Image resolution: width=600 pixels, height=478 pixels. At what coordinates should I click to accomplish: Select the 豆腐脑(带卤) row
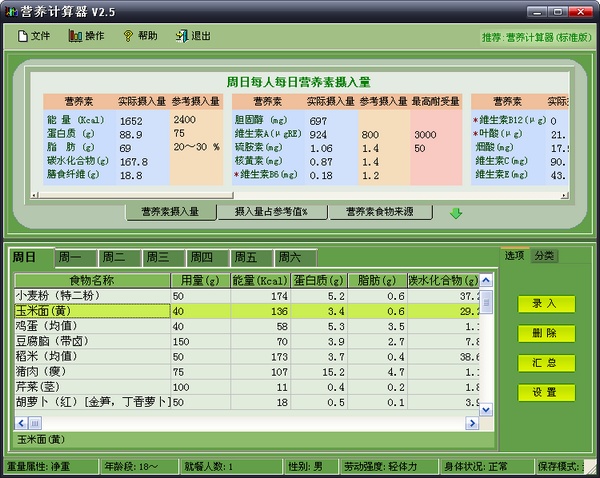point(247,341)
